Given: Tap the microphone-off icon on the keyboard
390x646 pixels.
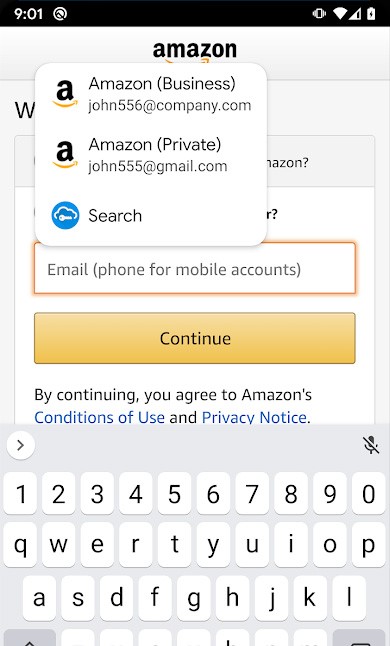Looking at the screenshot, I should 371,445.
